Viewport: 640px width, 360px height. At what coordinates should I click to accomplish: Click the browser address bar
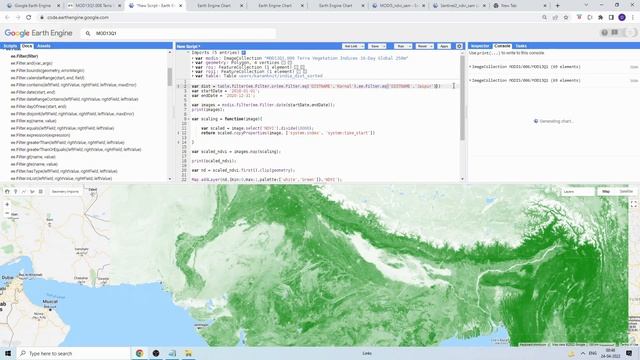286,18
